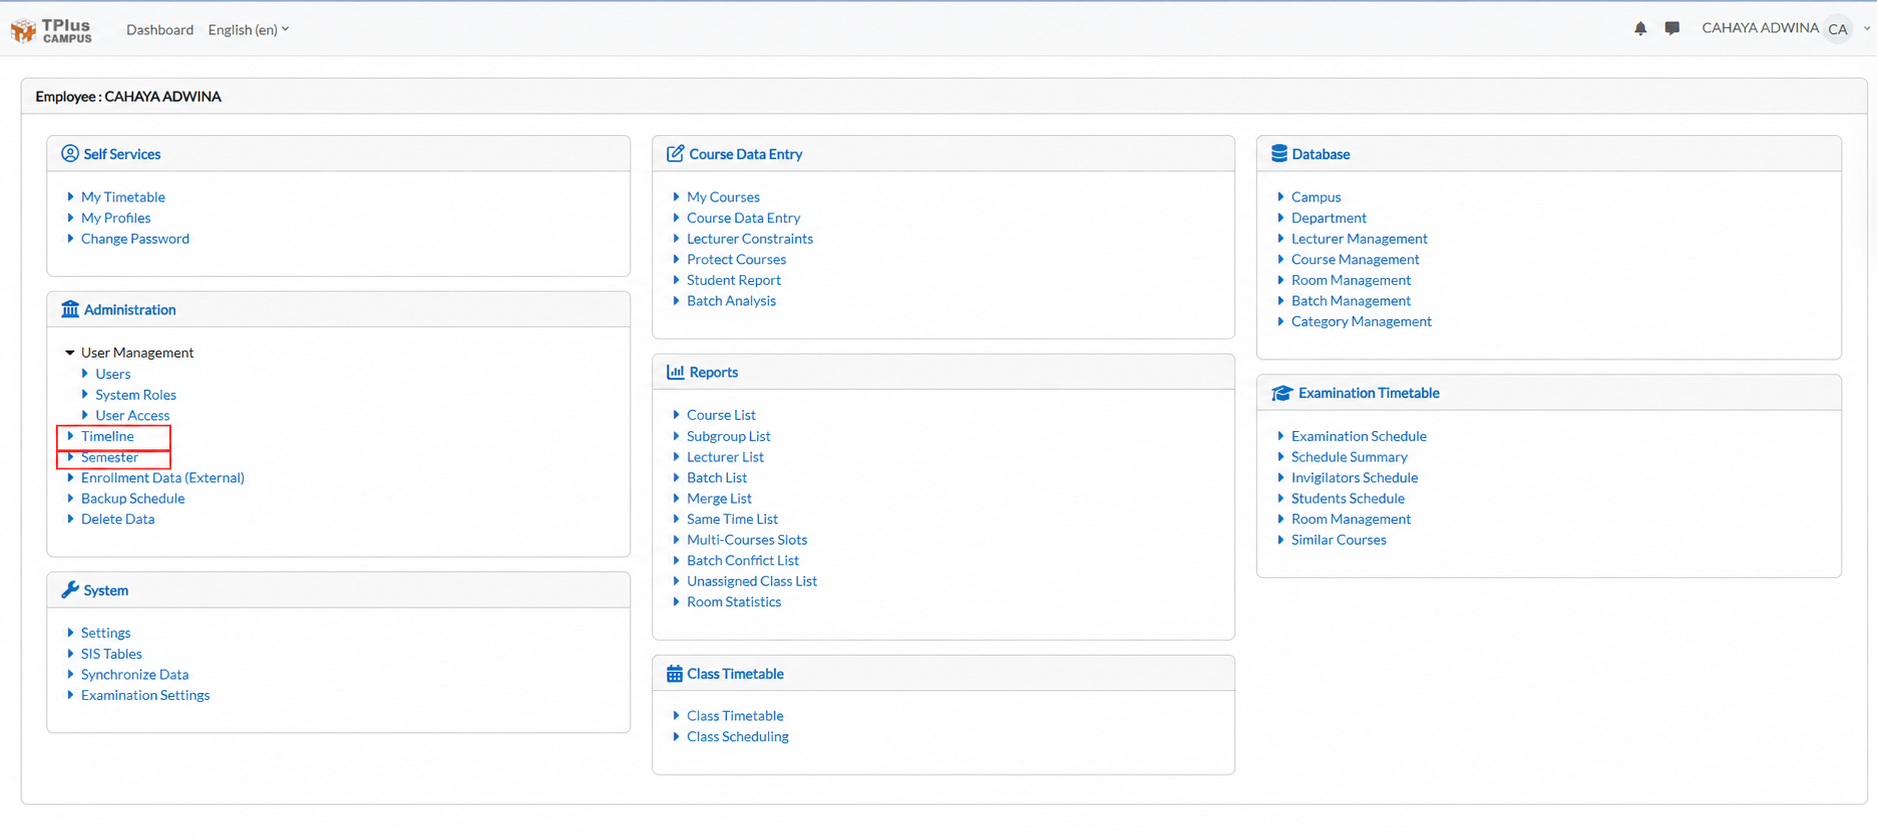Open My Timetable
This screenshot has width=1877, height=838.
(123, 197)
